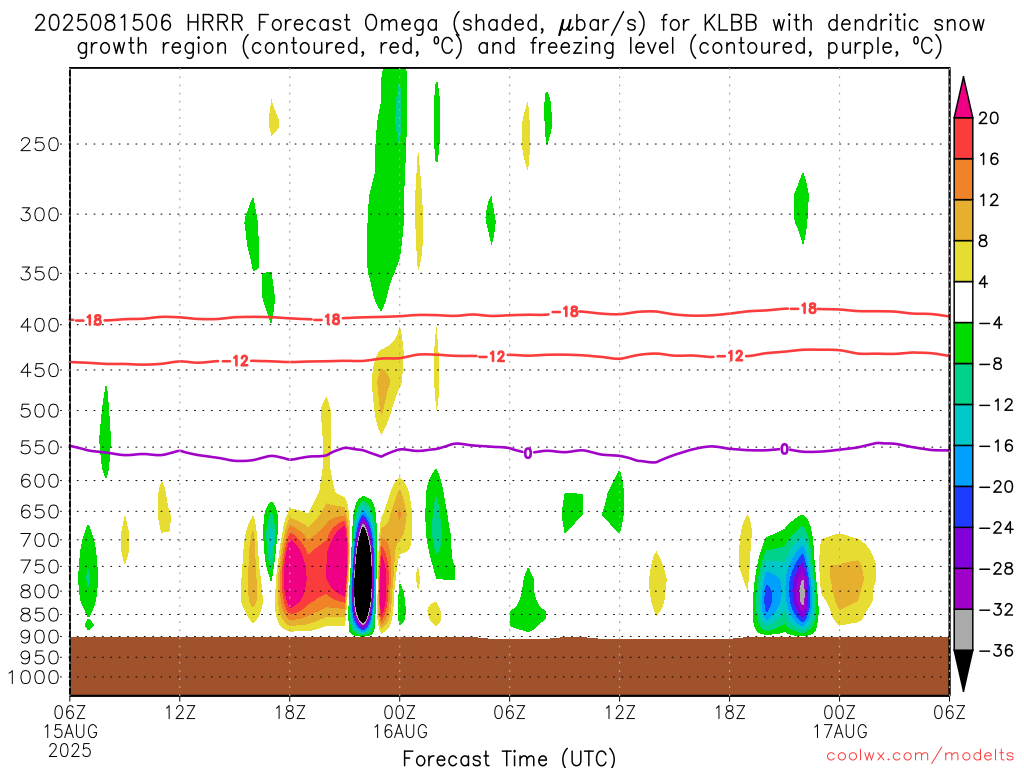The height and width of the screenshot is (768, 1024).
Task: Pick the bright green -4 to -8 swatch
Action: coord(963,343)
